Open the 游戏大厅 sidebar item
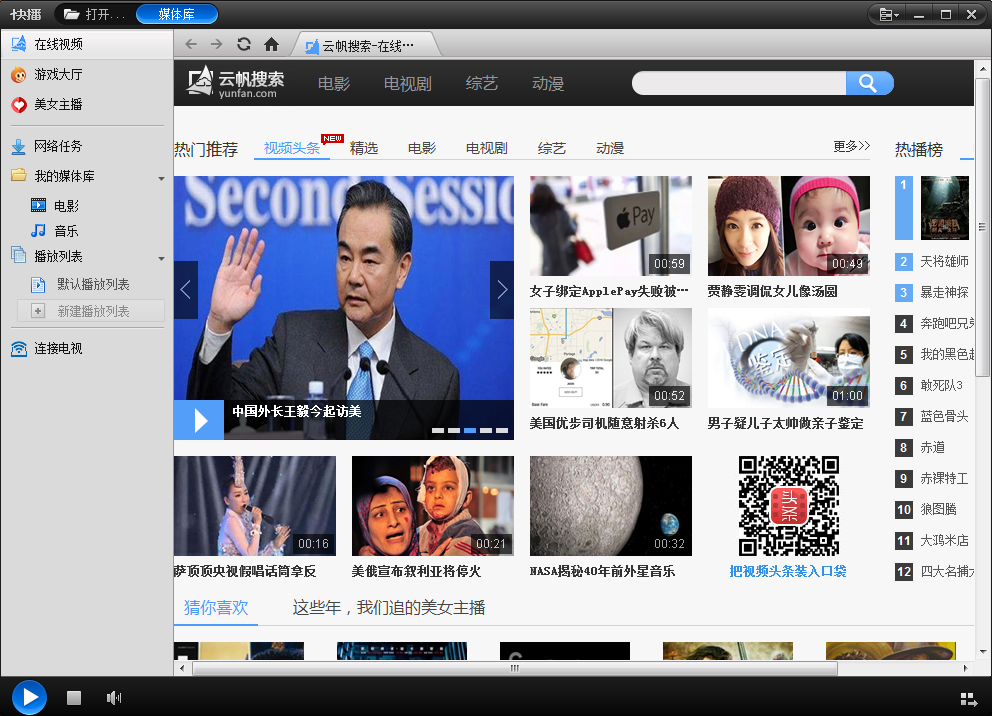Viewport: 992px width, 716px height. coord(58,75)
